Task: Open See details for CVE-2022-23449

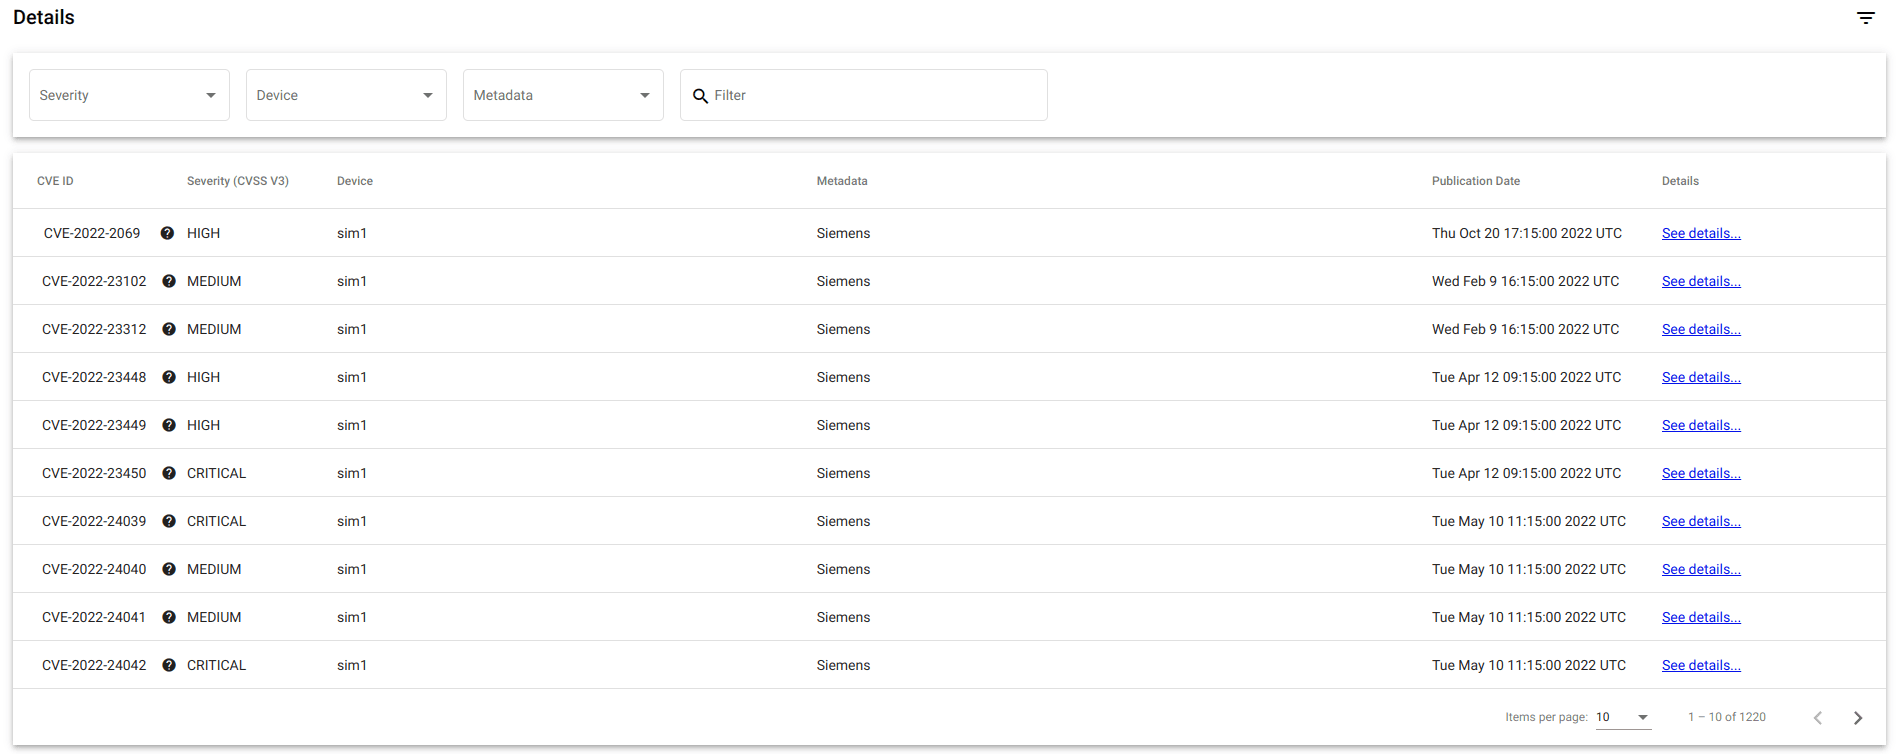Action: click(1700, 425)
